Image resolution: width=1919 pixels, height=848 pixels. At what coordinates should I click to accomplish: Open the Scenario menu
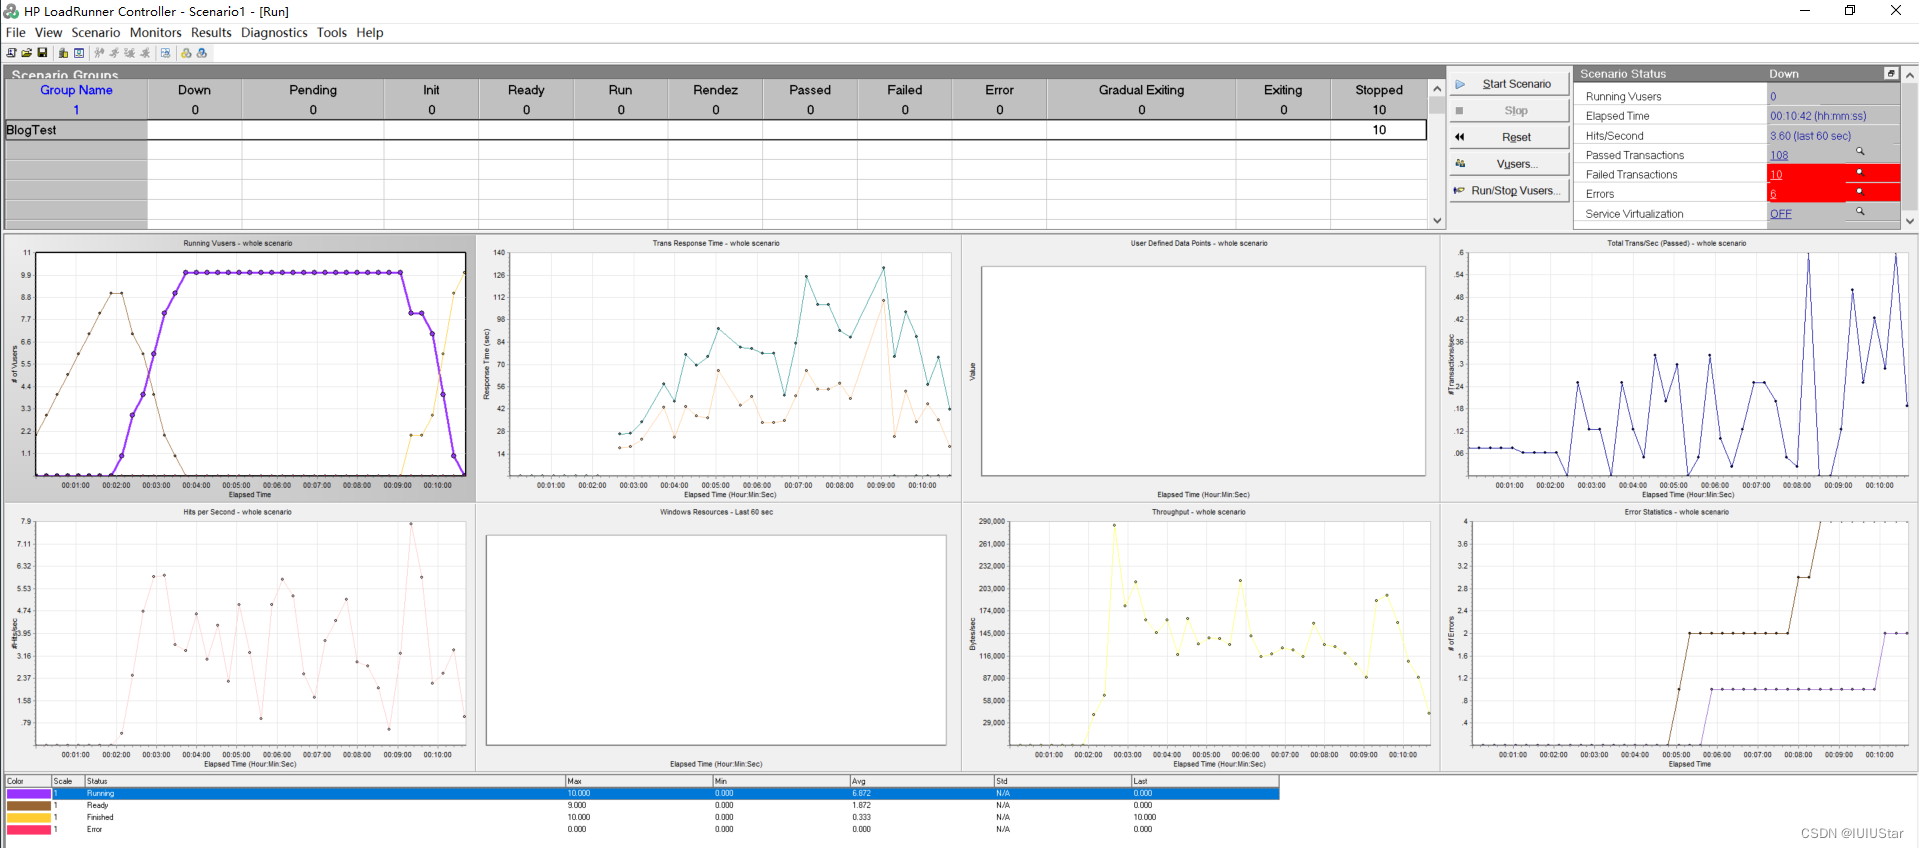click(95, 32)
